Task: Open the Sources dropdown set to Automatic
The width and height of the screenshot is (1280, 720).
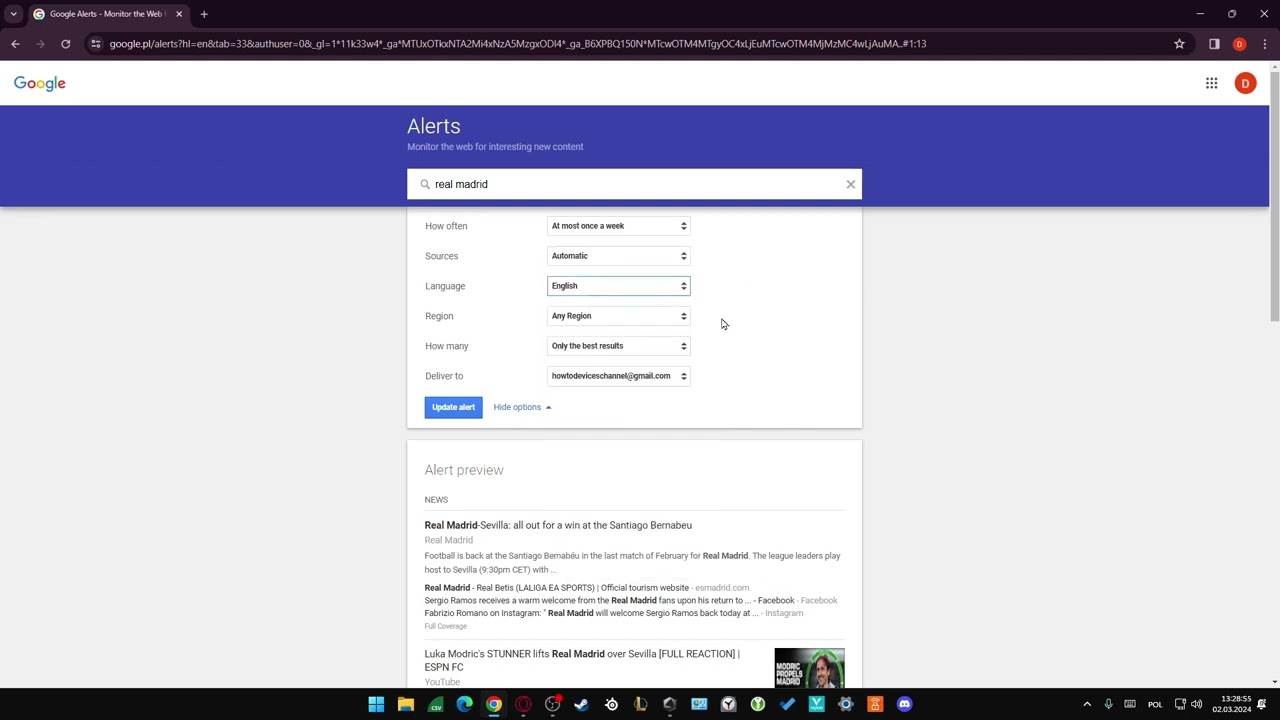Action: click(x=618, y=256)
